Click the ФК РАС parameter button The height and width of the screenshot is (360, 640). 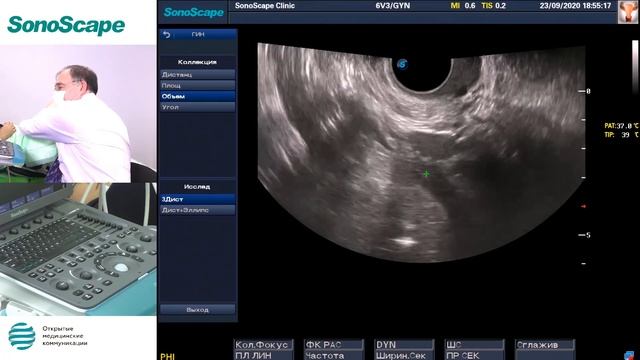coord(334,345)
